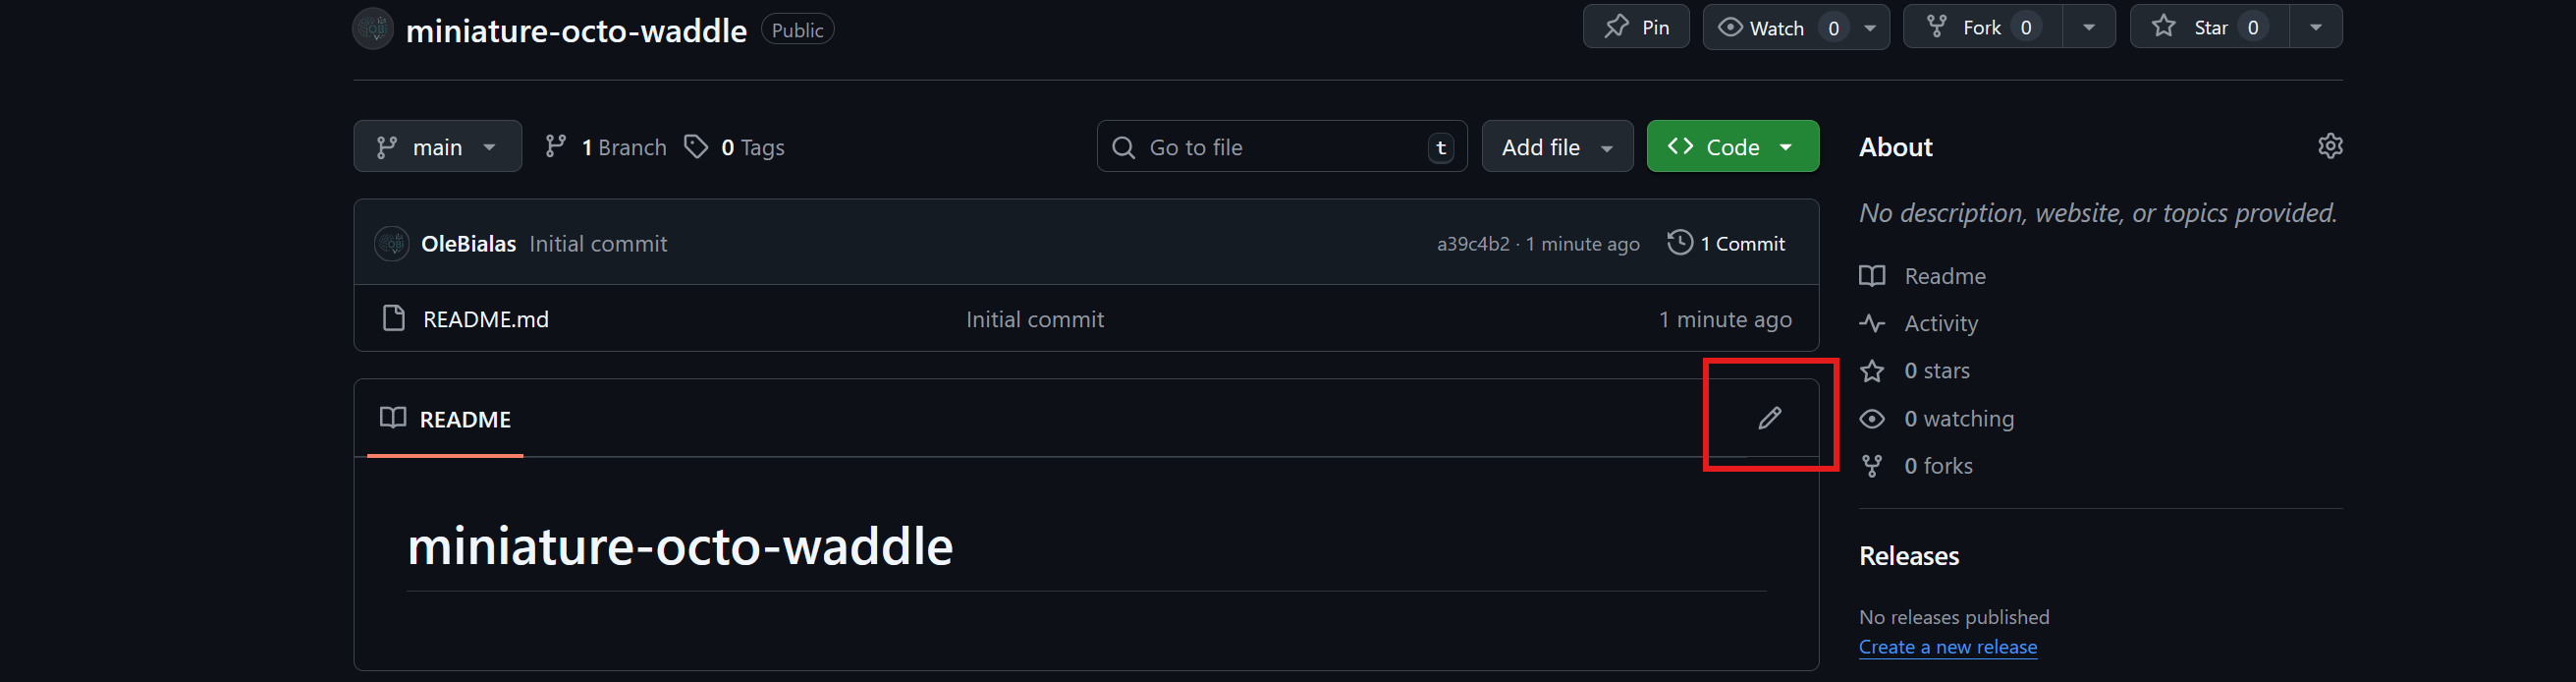Open the green Code dropdown

[1732, 147]
